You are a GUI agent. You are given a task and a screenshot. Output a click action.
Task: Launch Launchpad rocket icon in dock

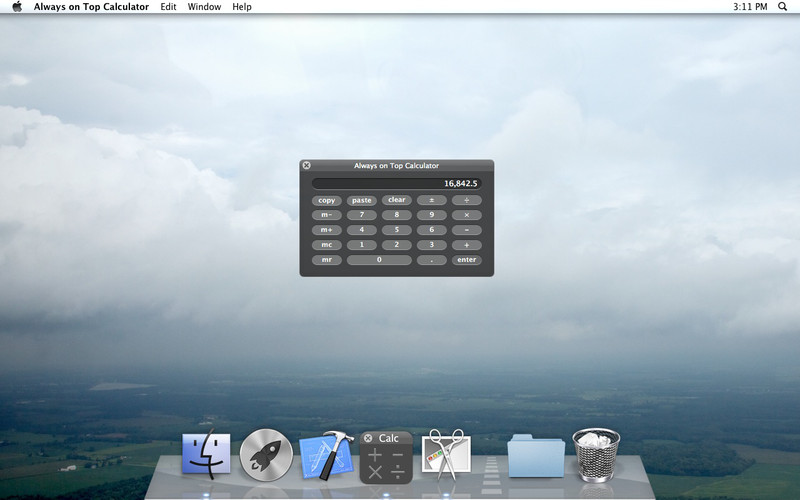click(266, 455)
